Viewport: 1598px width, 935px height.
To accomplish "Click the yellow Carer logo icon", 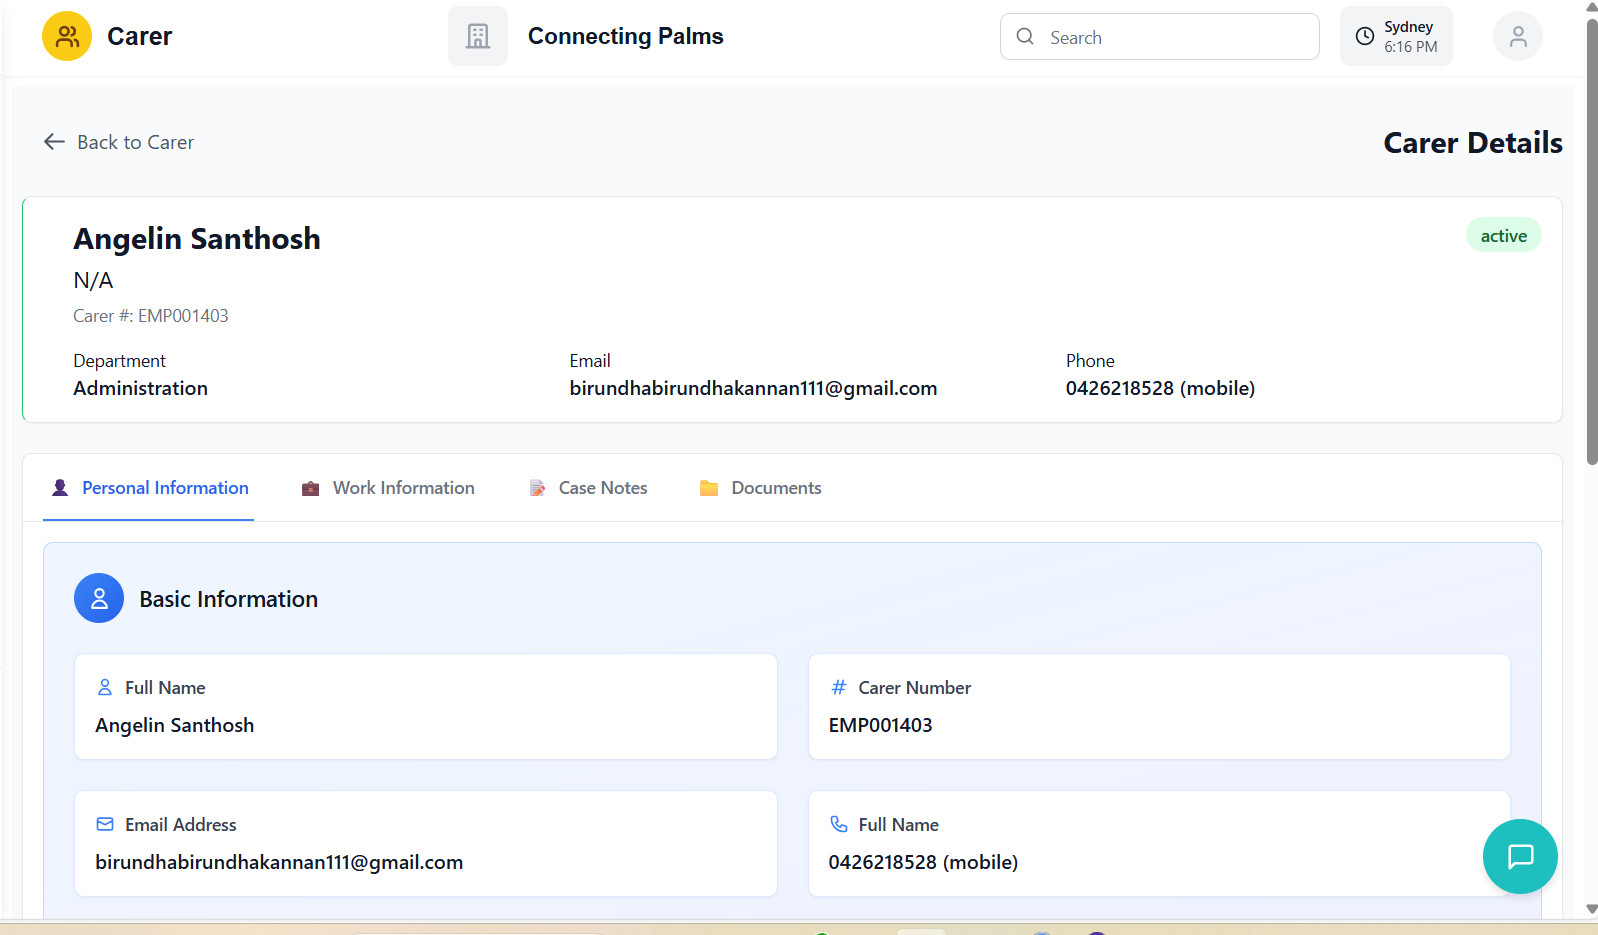I will coord(67,37).
